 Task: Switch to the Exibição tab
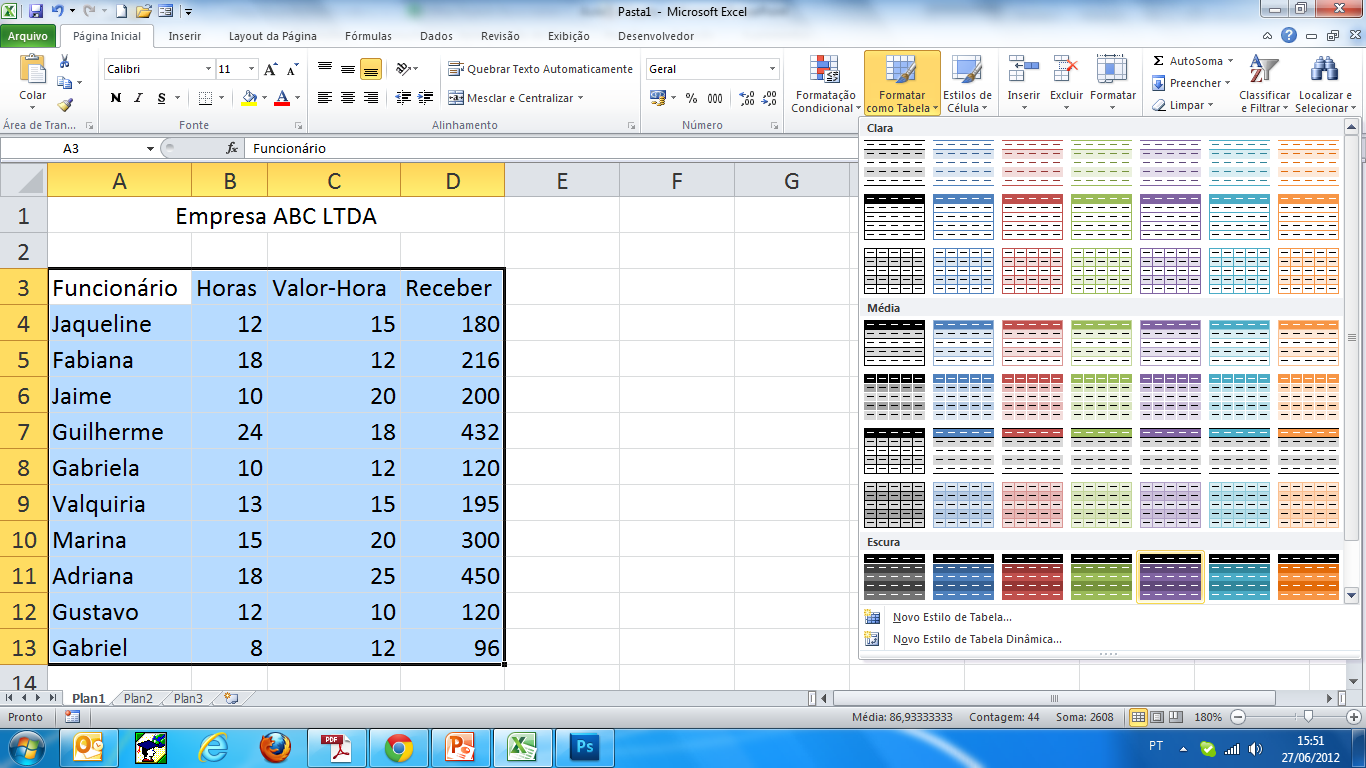tap(568, 36)
